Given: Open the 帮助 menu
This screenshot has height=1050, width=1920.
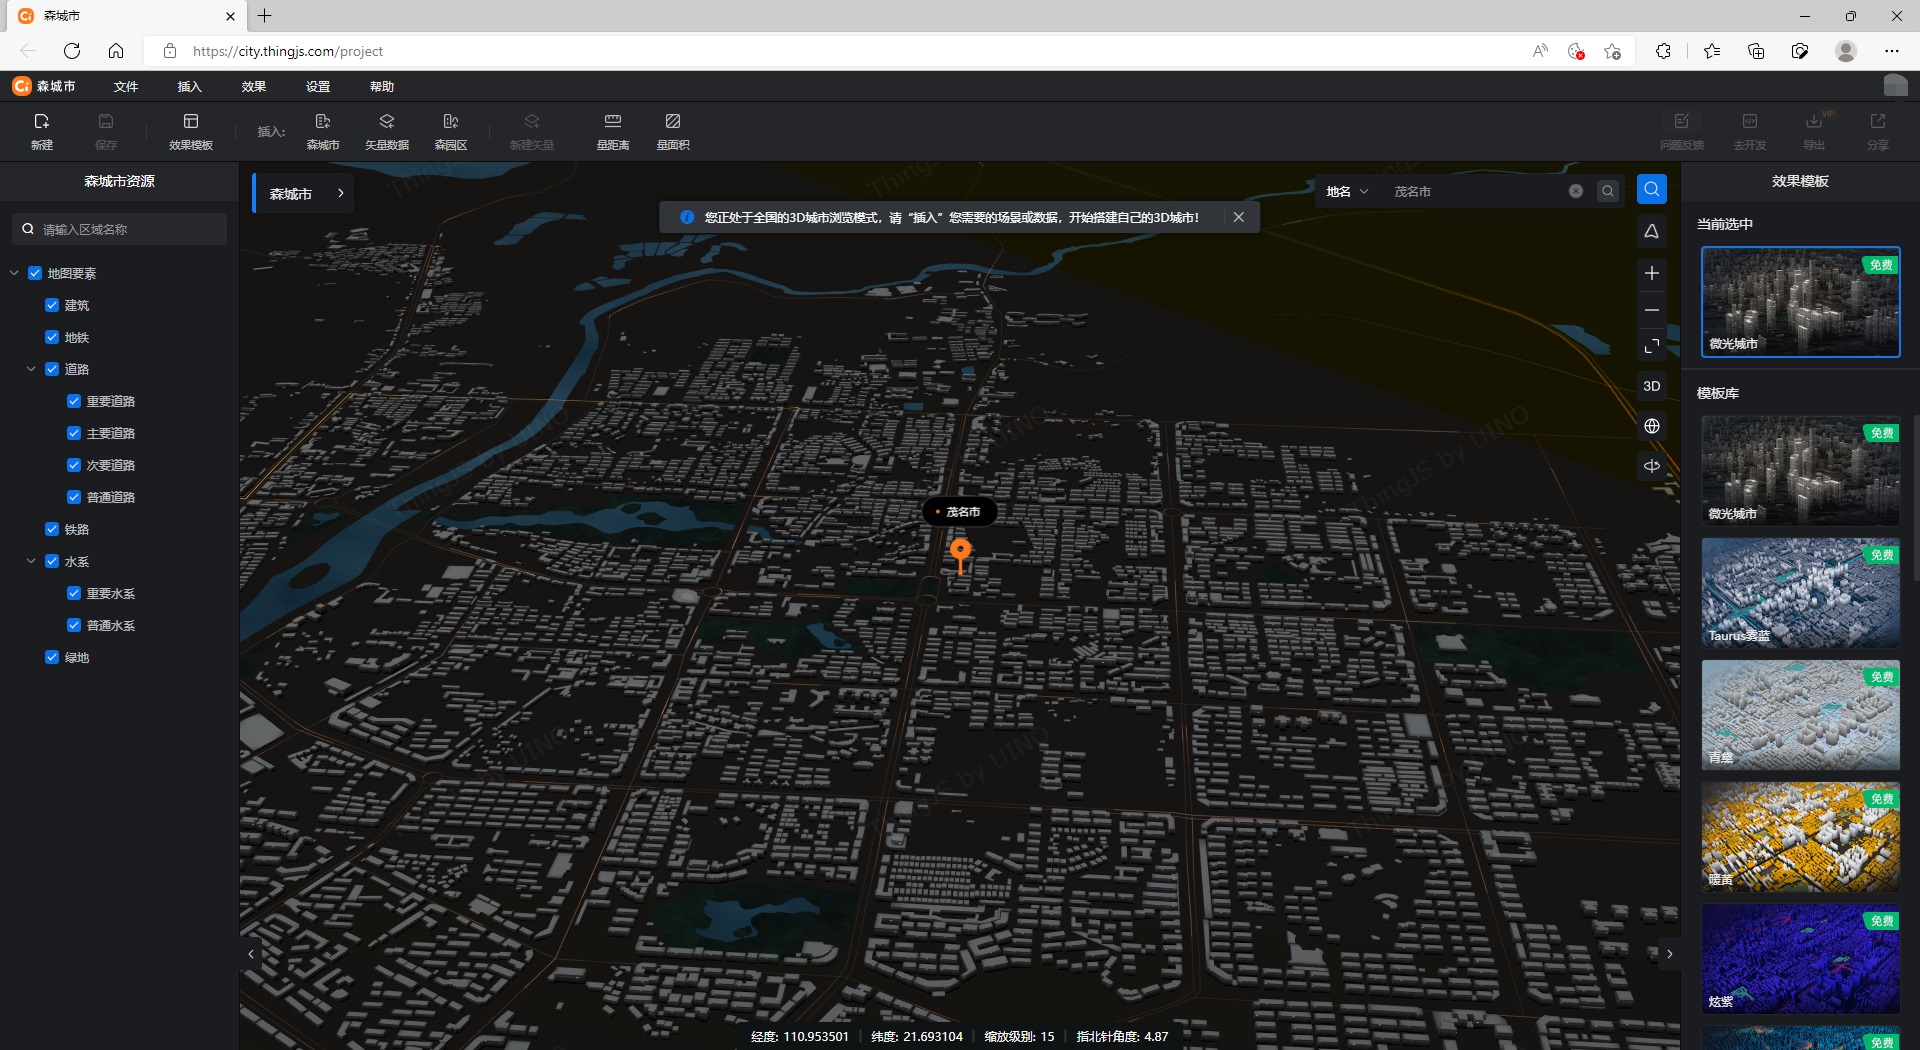Looking at the screenshot, I should pyautogui.click(x=382, y=86).
